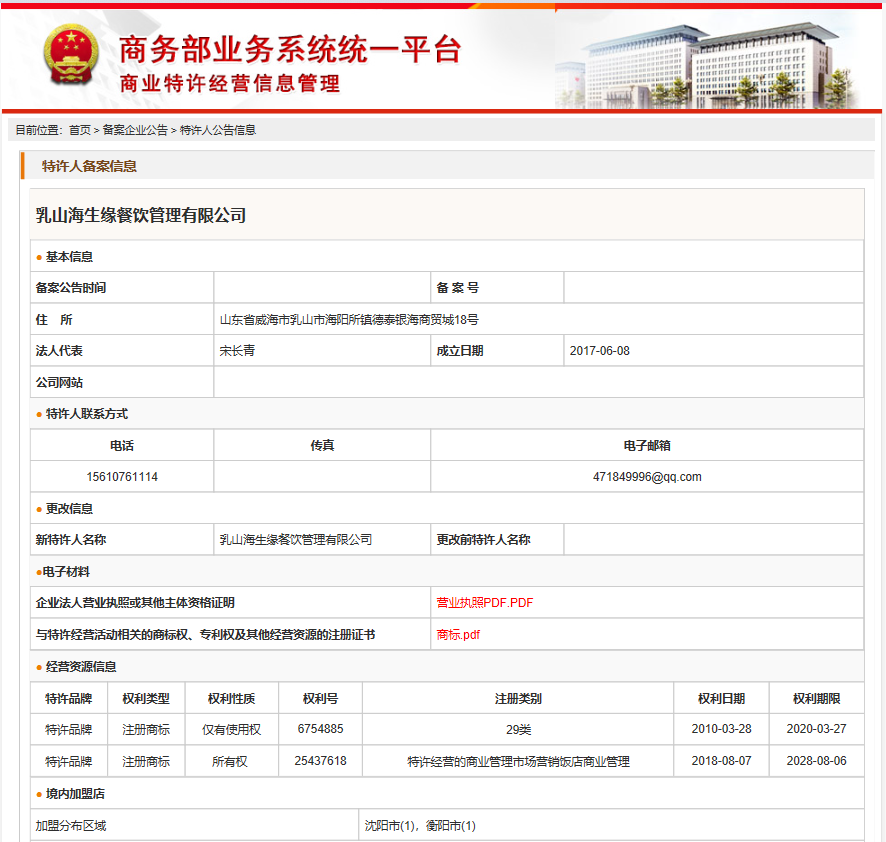Select trademark number 25437618
The image size is (886, 842).
click(320, 761)
